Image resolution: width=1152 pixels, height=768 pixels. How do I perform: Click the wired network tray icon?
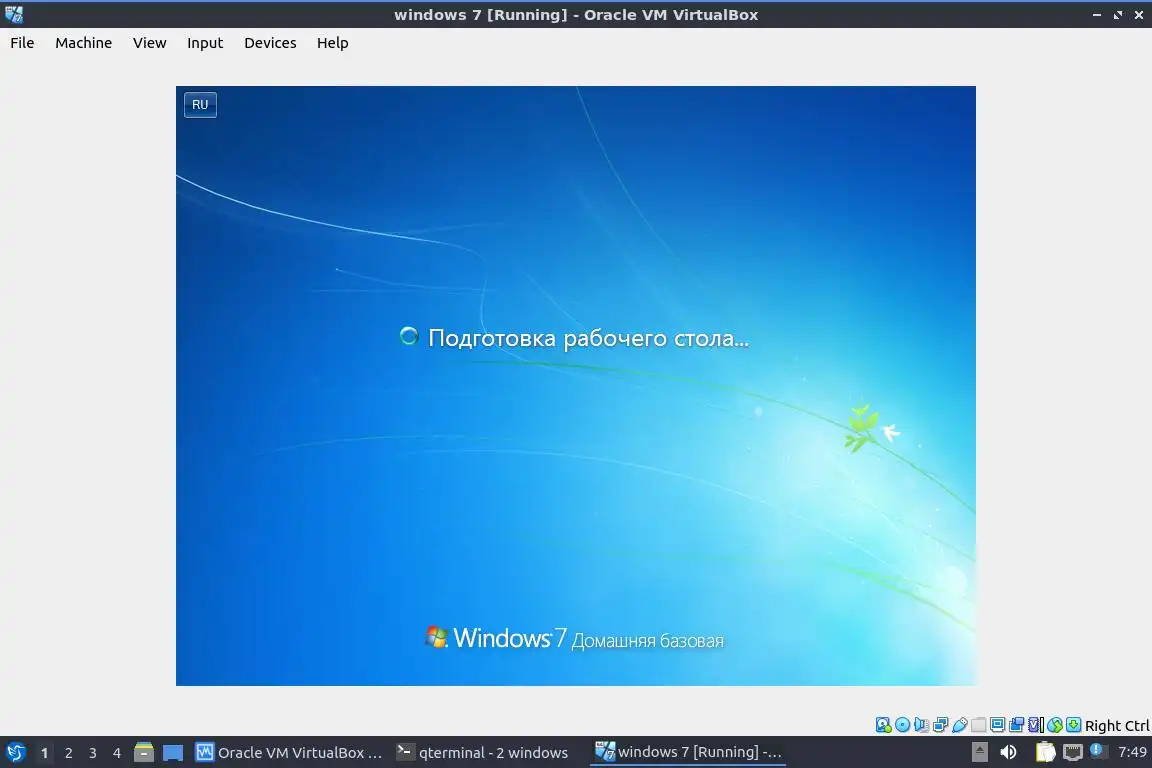(x=1073, y=752)
